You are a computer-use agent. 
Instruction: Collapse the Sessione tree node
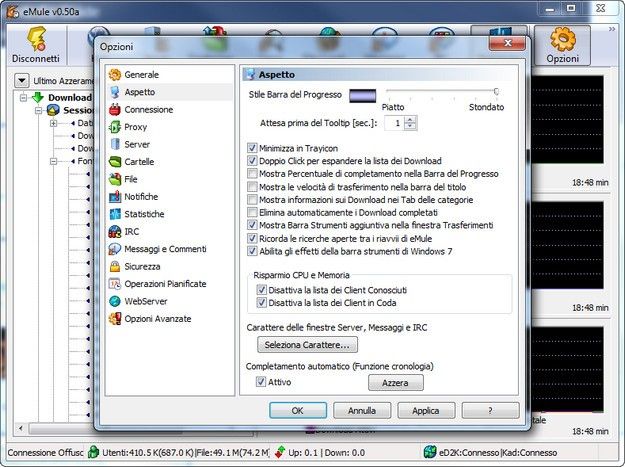tap(38, 110)
